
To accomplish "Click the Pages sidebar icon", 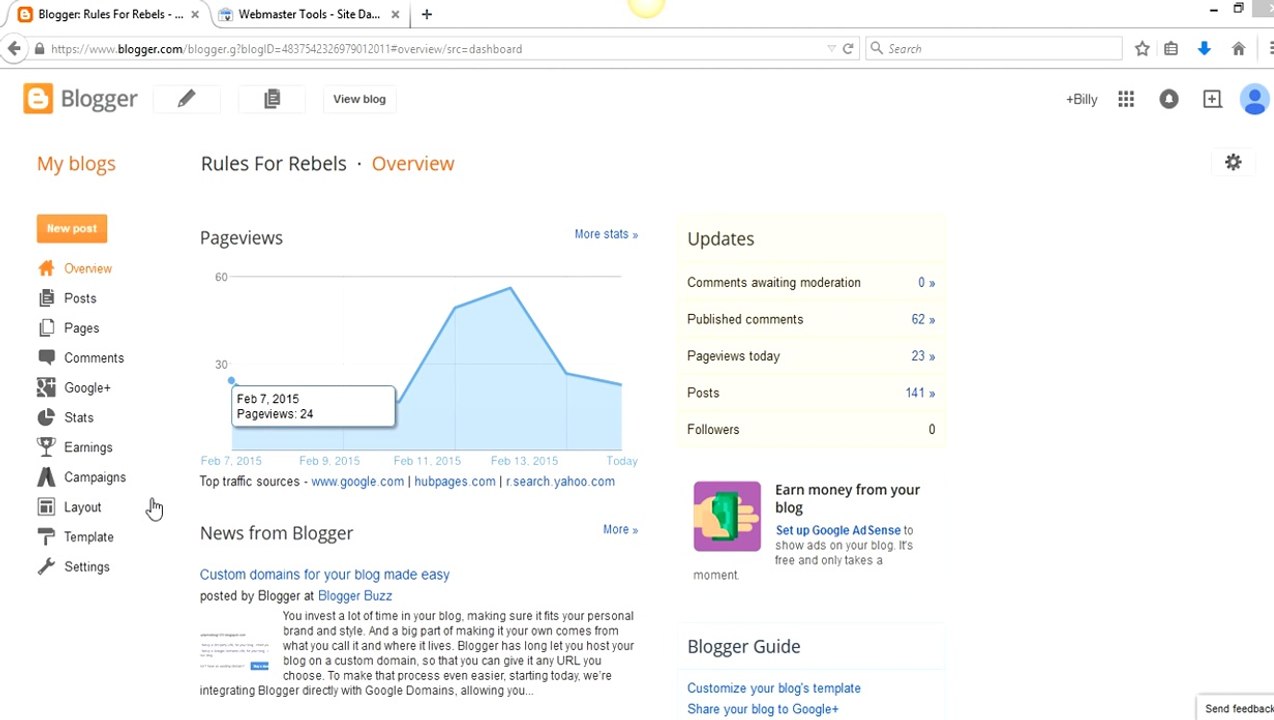I will point(46,328).
